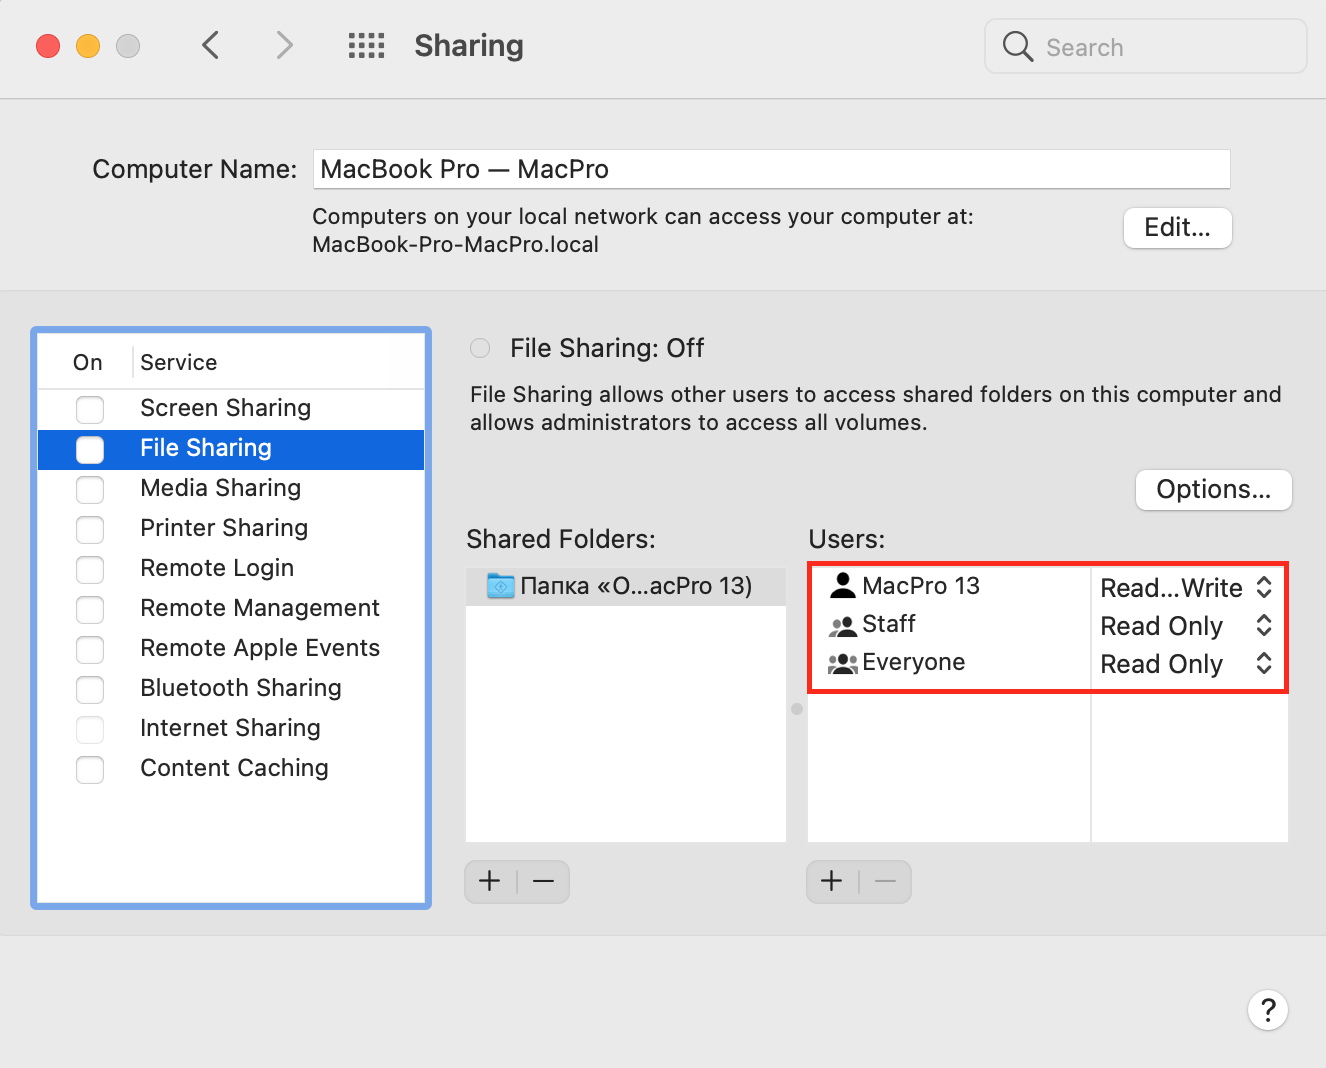This screenshot has height=1068, width=1326.
Task: Select the Content Caching service name
Action: click(x=234, y=768)
